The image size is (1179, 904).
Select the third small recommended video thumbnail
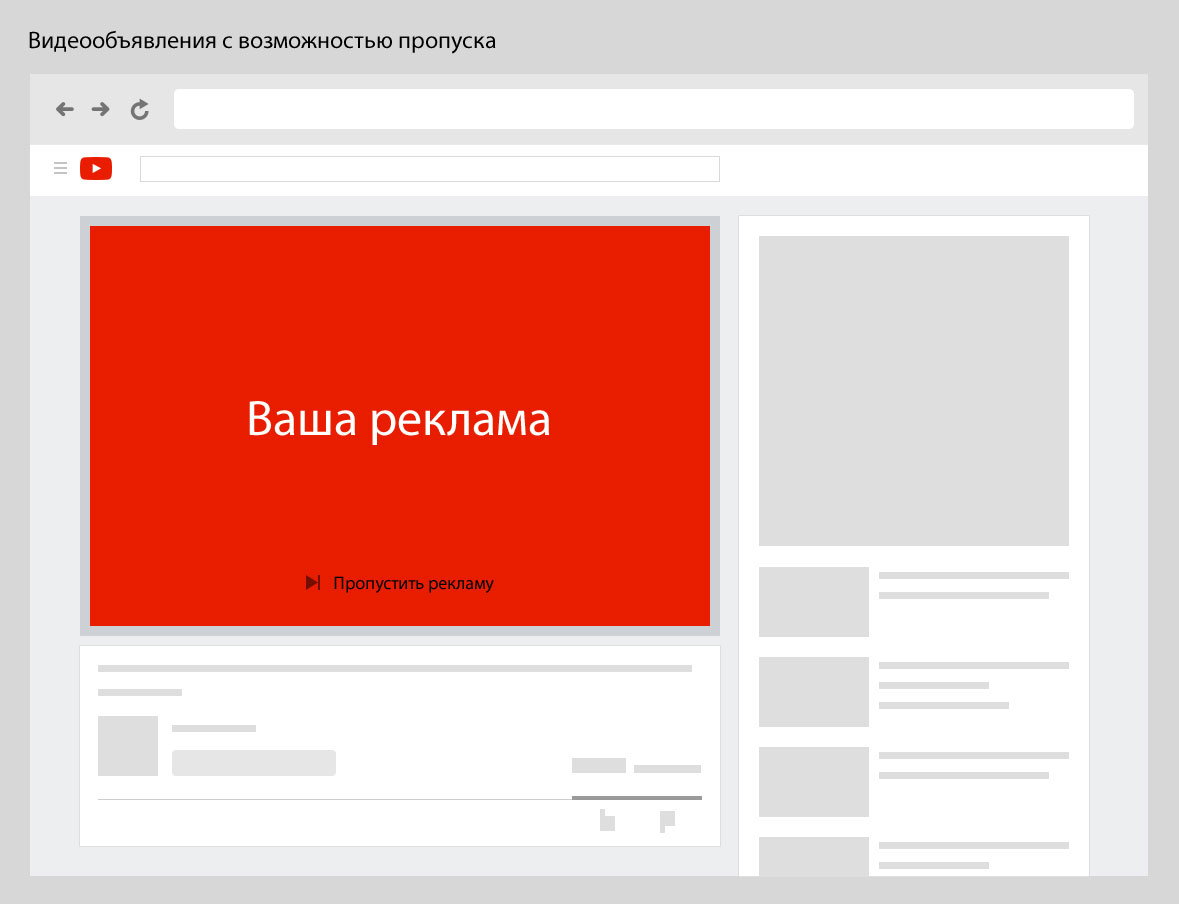pos(813,782)
